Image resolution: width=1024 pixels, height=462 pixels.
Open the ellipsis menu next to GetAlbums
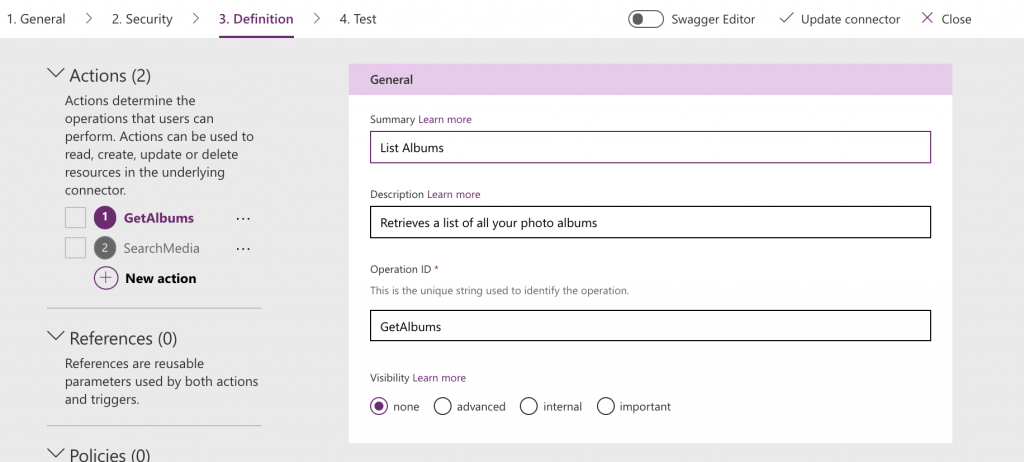[243, 218]
